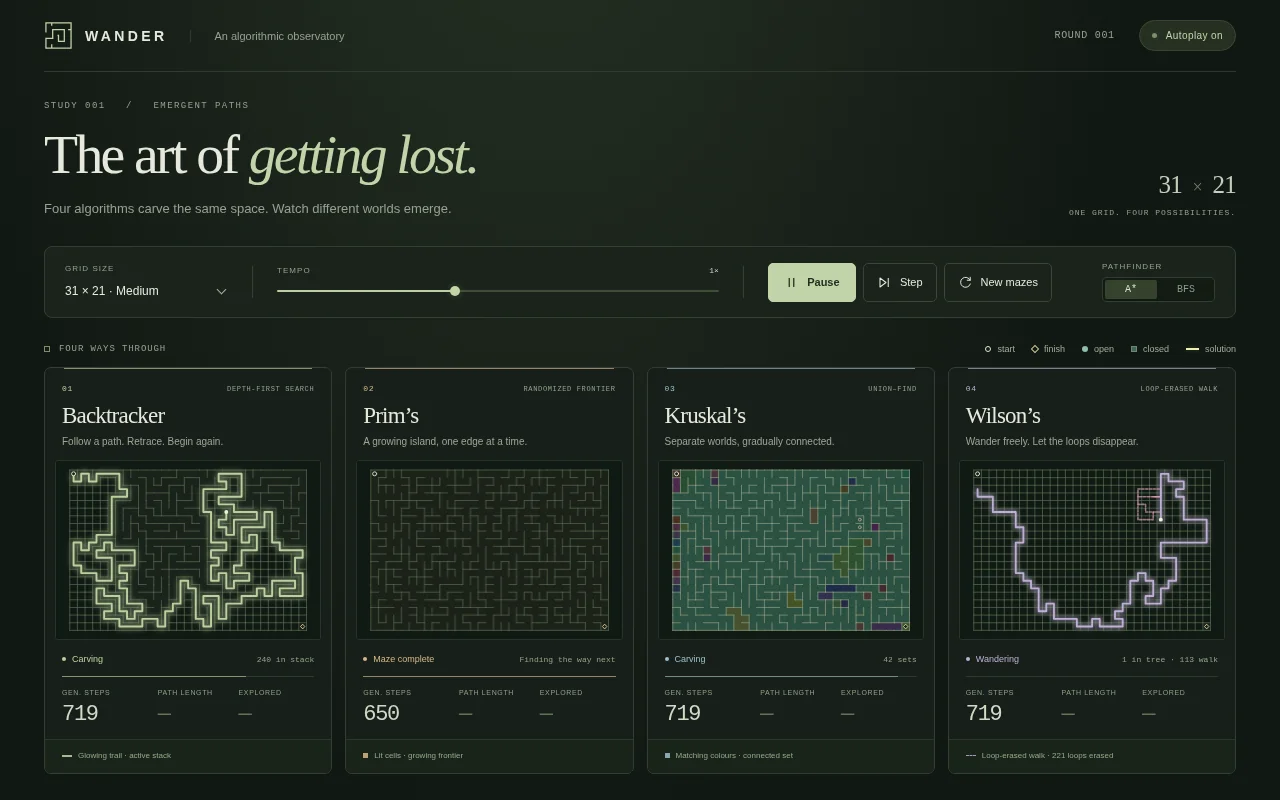
Task: Click the Backtracker card title
Action: coord(113,415)
